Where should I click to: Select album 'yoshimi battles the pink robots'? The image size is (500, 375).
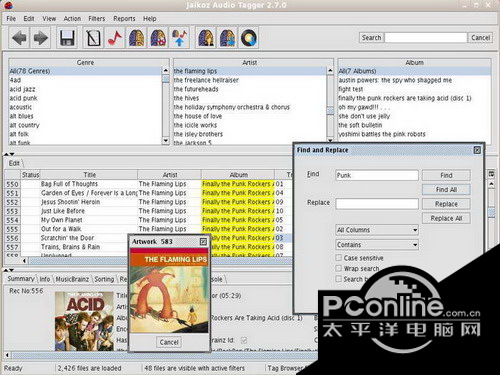382,134
